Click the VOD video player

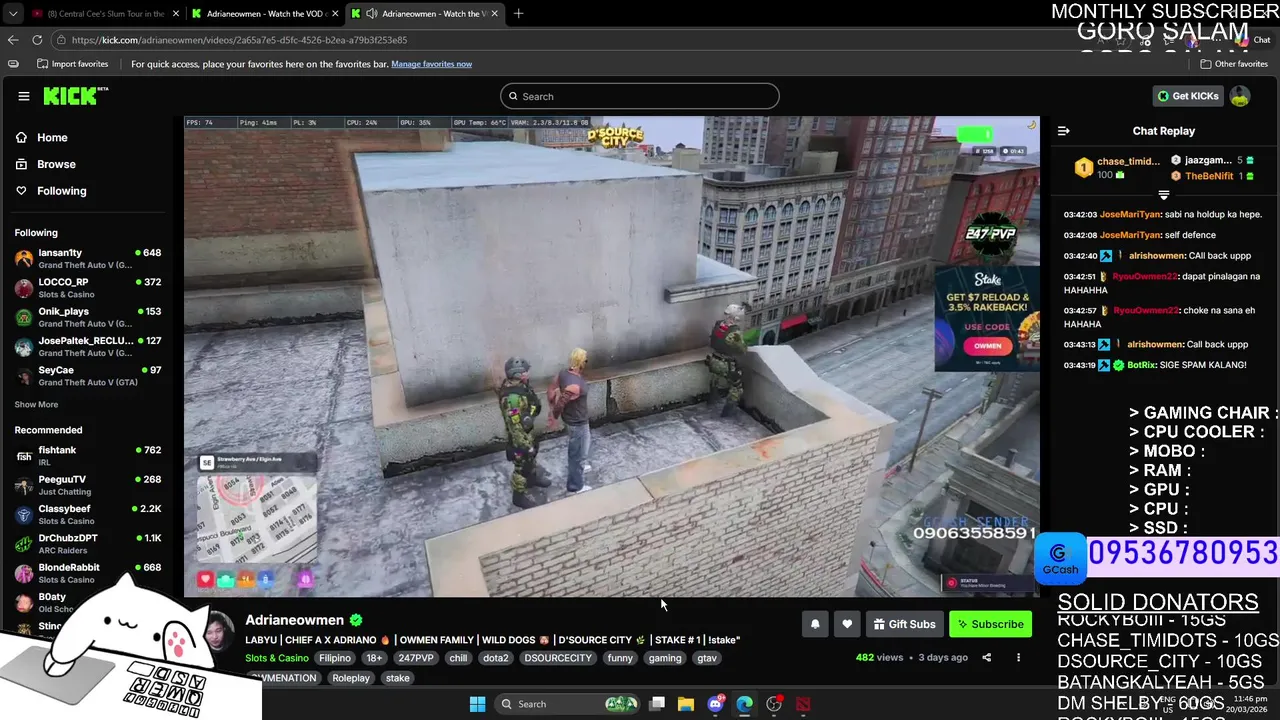[612, 356]
